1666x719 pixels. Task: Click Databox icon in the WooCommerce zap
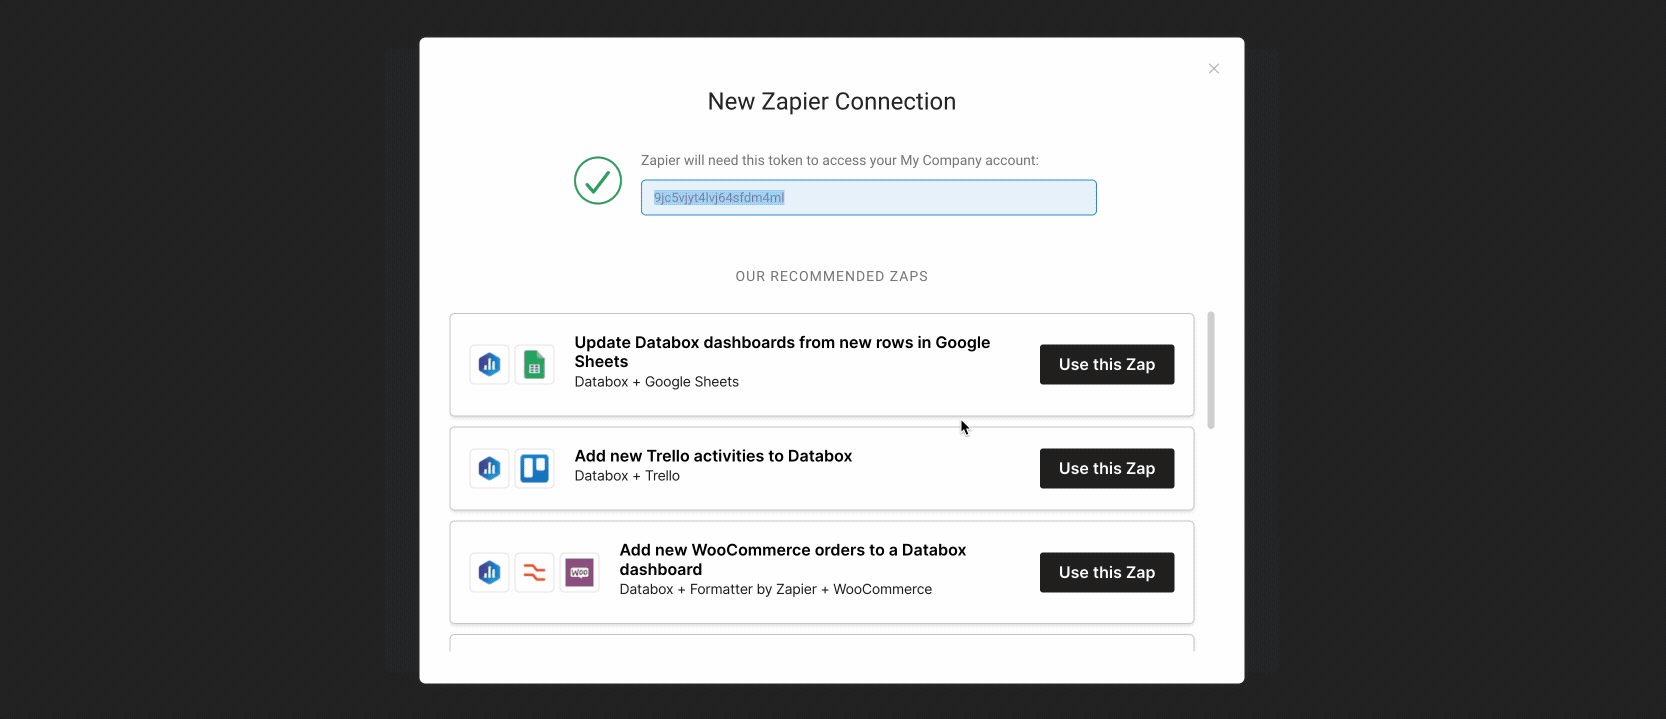click(489, 573)
